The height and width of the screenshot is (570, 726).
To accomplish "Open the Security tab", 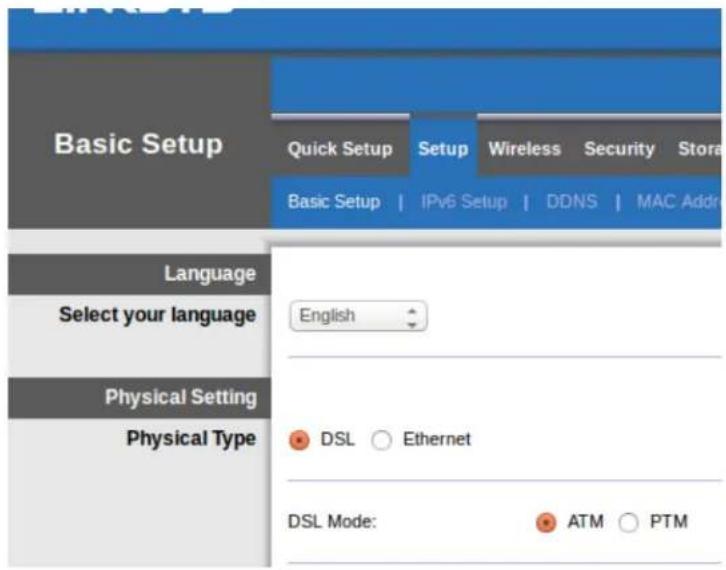I will [x=620, y=149].
